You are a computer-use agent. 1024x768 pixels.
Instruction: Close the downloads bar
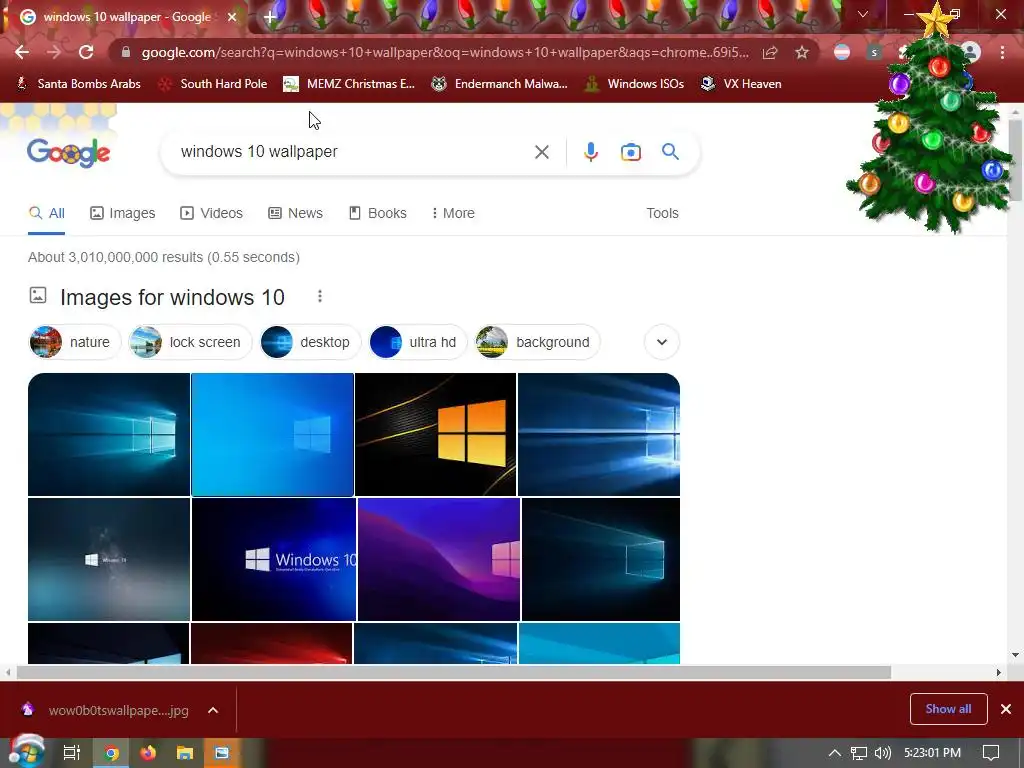pyautogui.click(x=1006, y=709)
